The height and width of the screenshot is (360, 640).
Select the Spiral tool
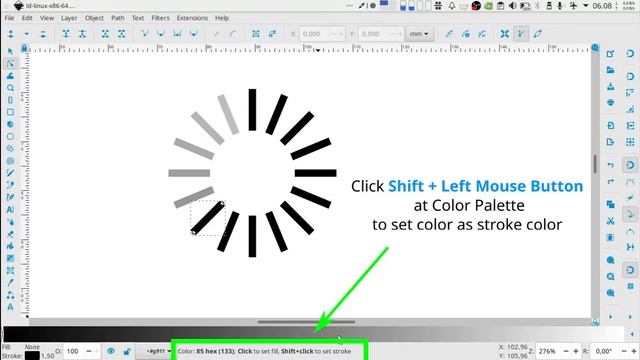10,161
